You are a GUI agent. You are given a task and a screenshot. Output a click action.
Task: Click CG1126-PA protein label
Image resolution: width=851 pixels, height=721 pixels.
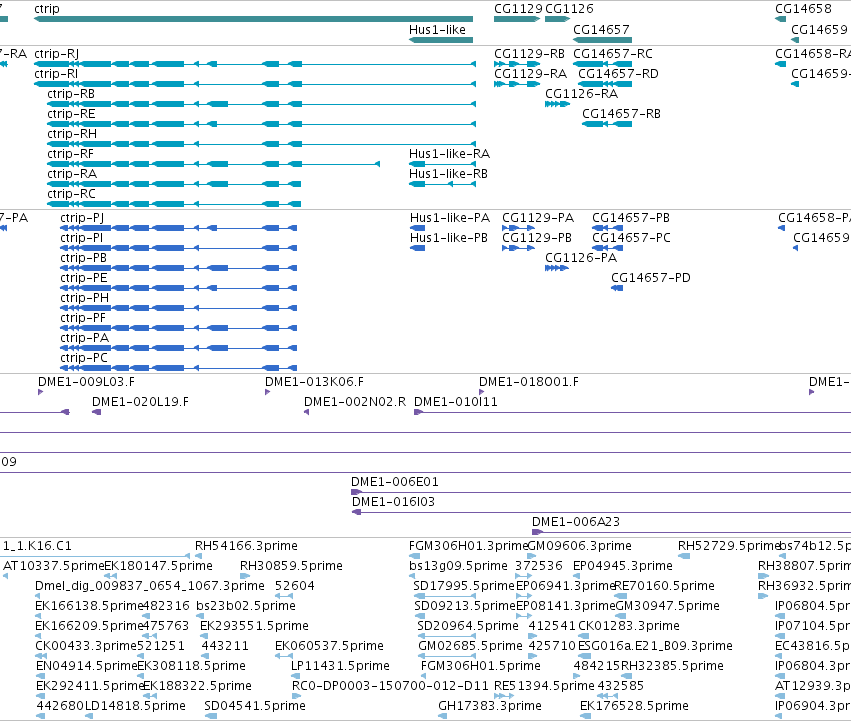pyautogui.click(x=581, y=258)
